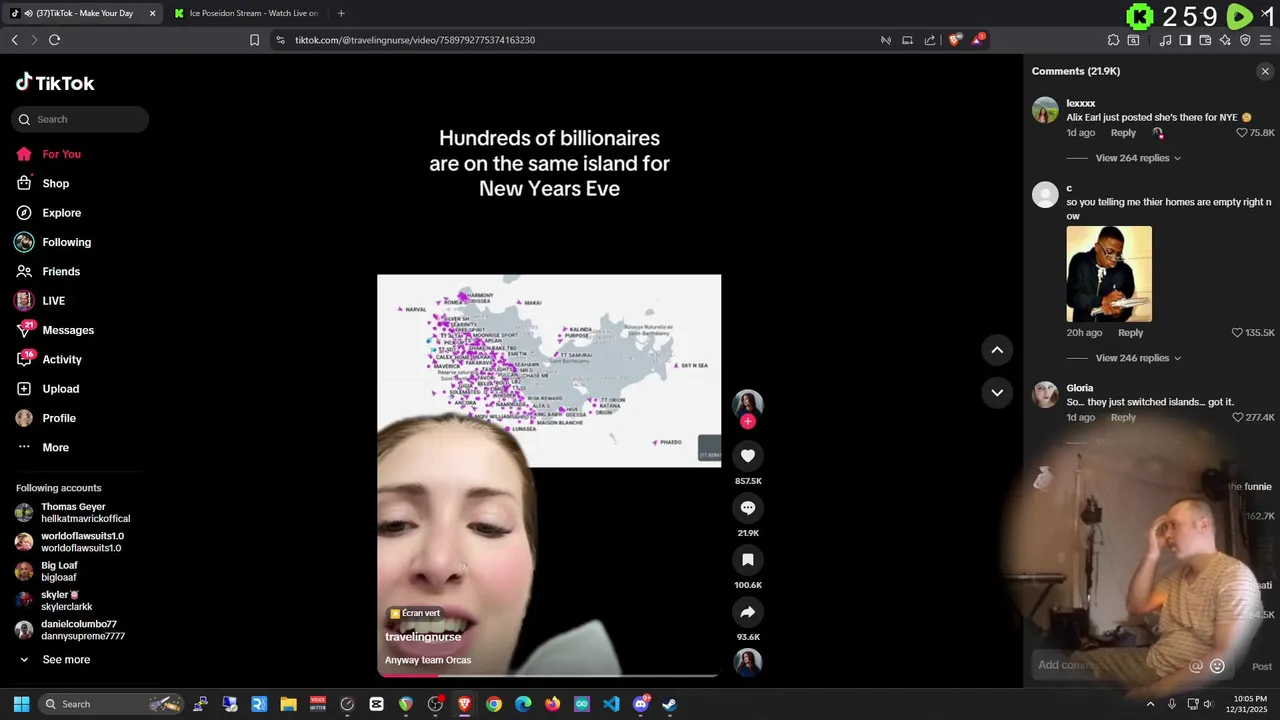Follow creator with red plus badge
The image size is (1280, 720).
click(x=747, y=421)
